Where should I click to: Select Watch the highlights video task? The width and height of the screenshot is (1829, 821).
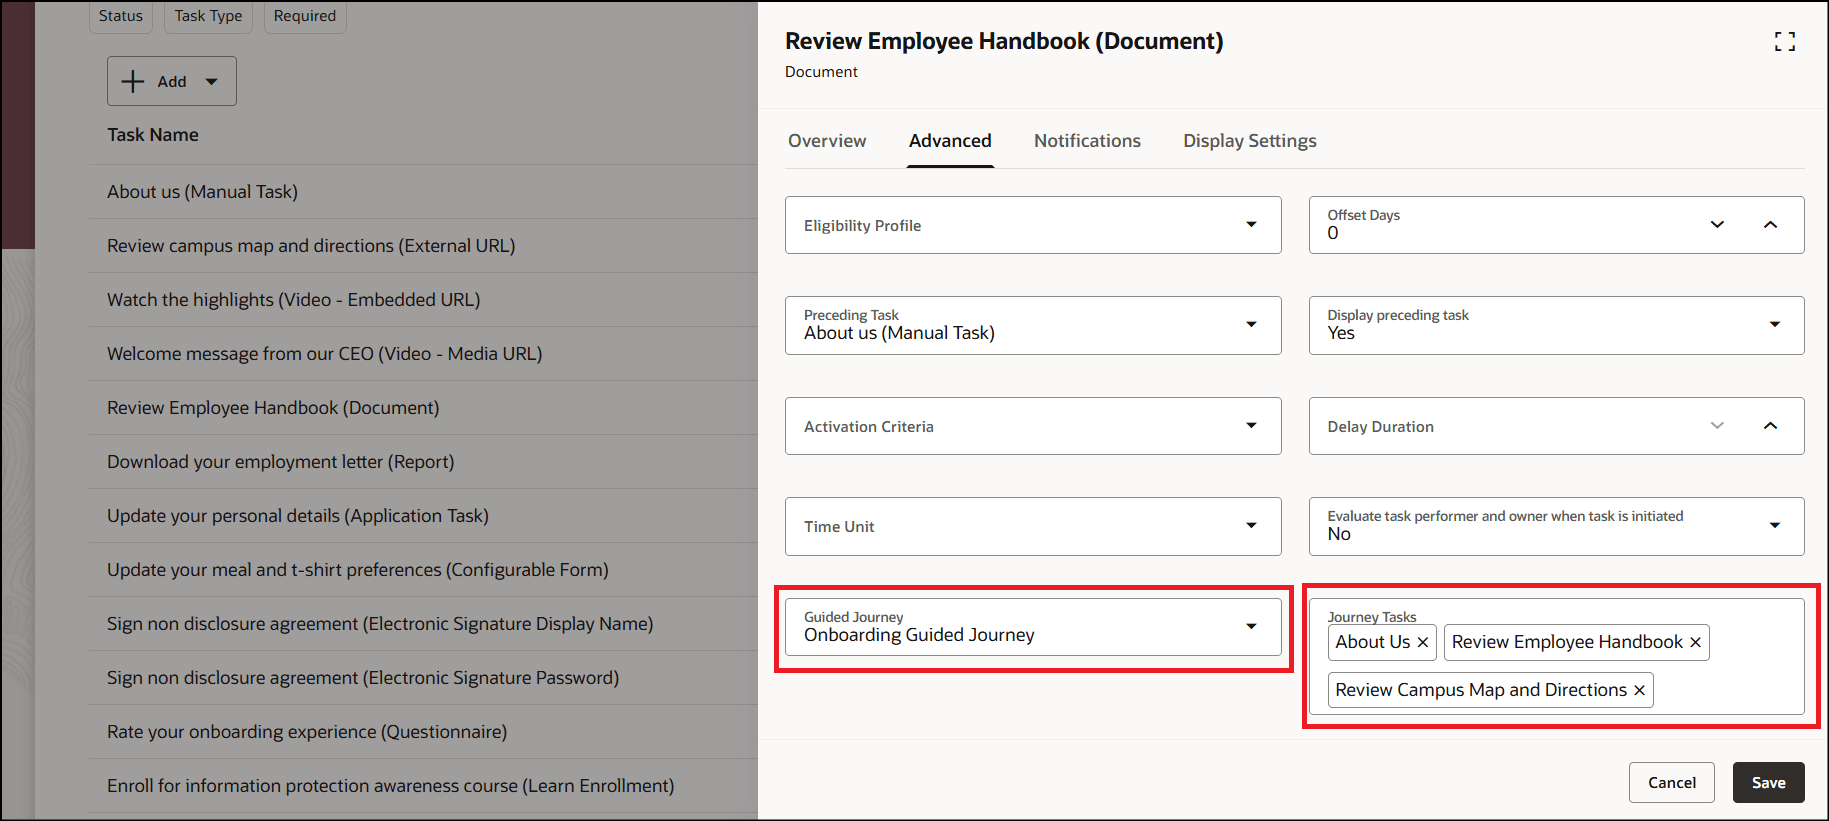423,299
